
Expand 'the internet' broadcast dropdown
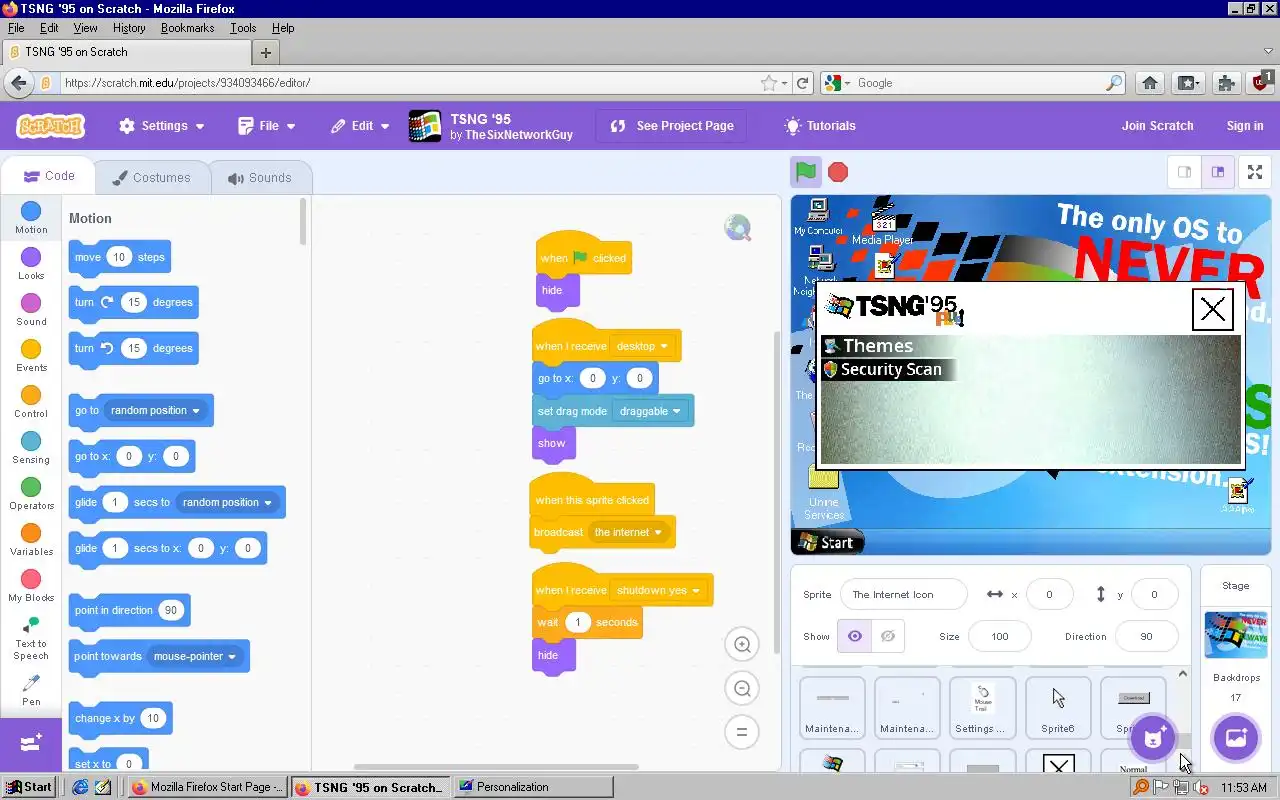(x=628, y=532)
